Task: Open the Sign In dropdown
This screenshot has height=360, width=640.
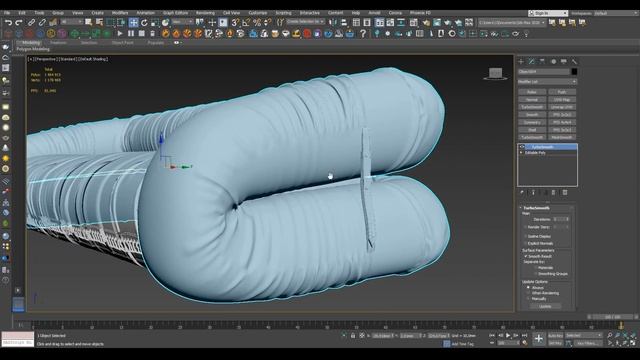Action: [x=548, y=13]
